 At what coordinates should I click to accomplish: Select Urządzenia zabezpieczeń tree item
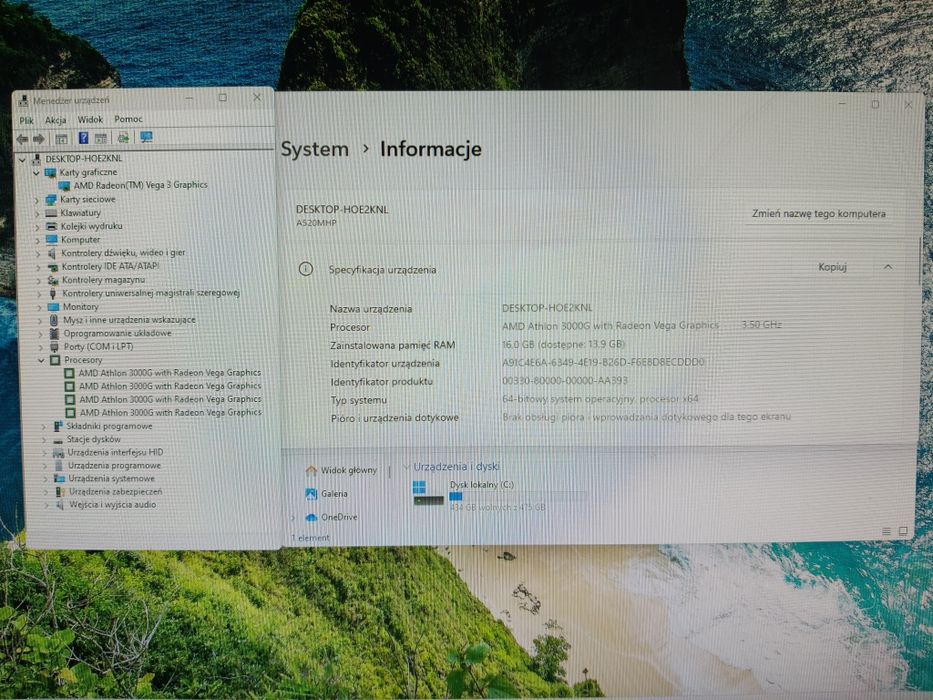point(115,492)
